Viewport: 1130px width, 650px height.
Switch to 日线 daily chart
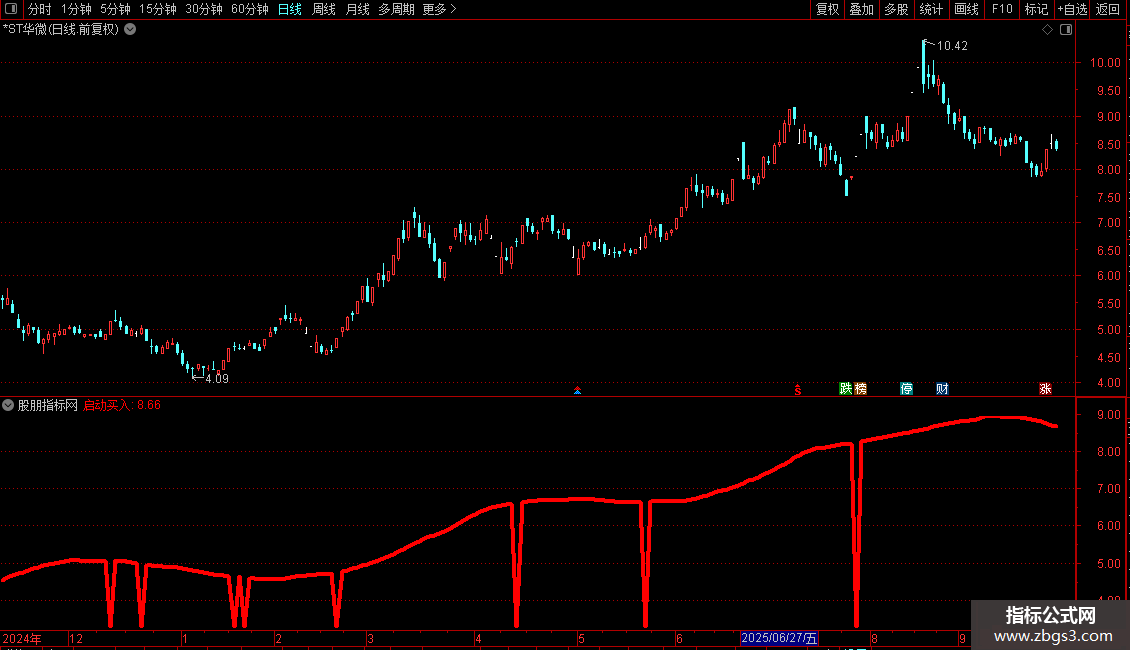(x=290, y=9)
